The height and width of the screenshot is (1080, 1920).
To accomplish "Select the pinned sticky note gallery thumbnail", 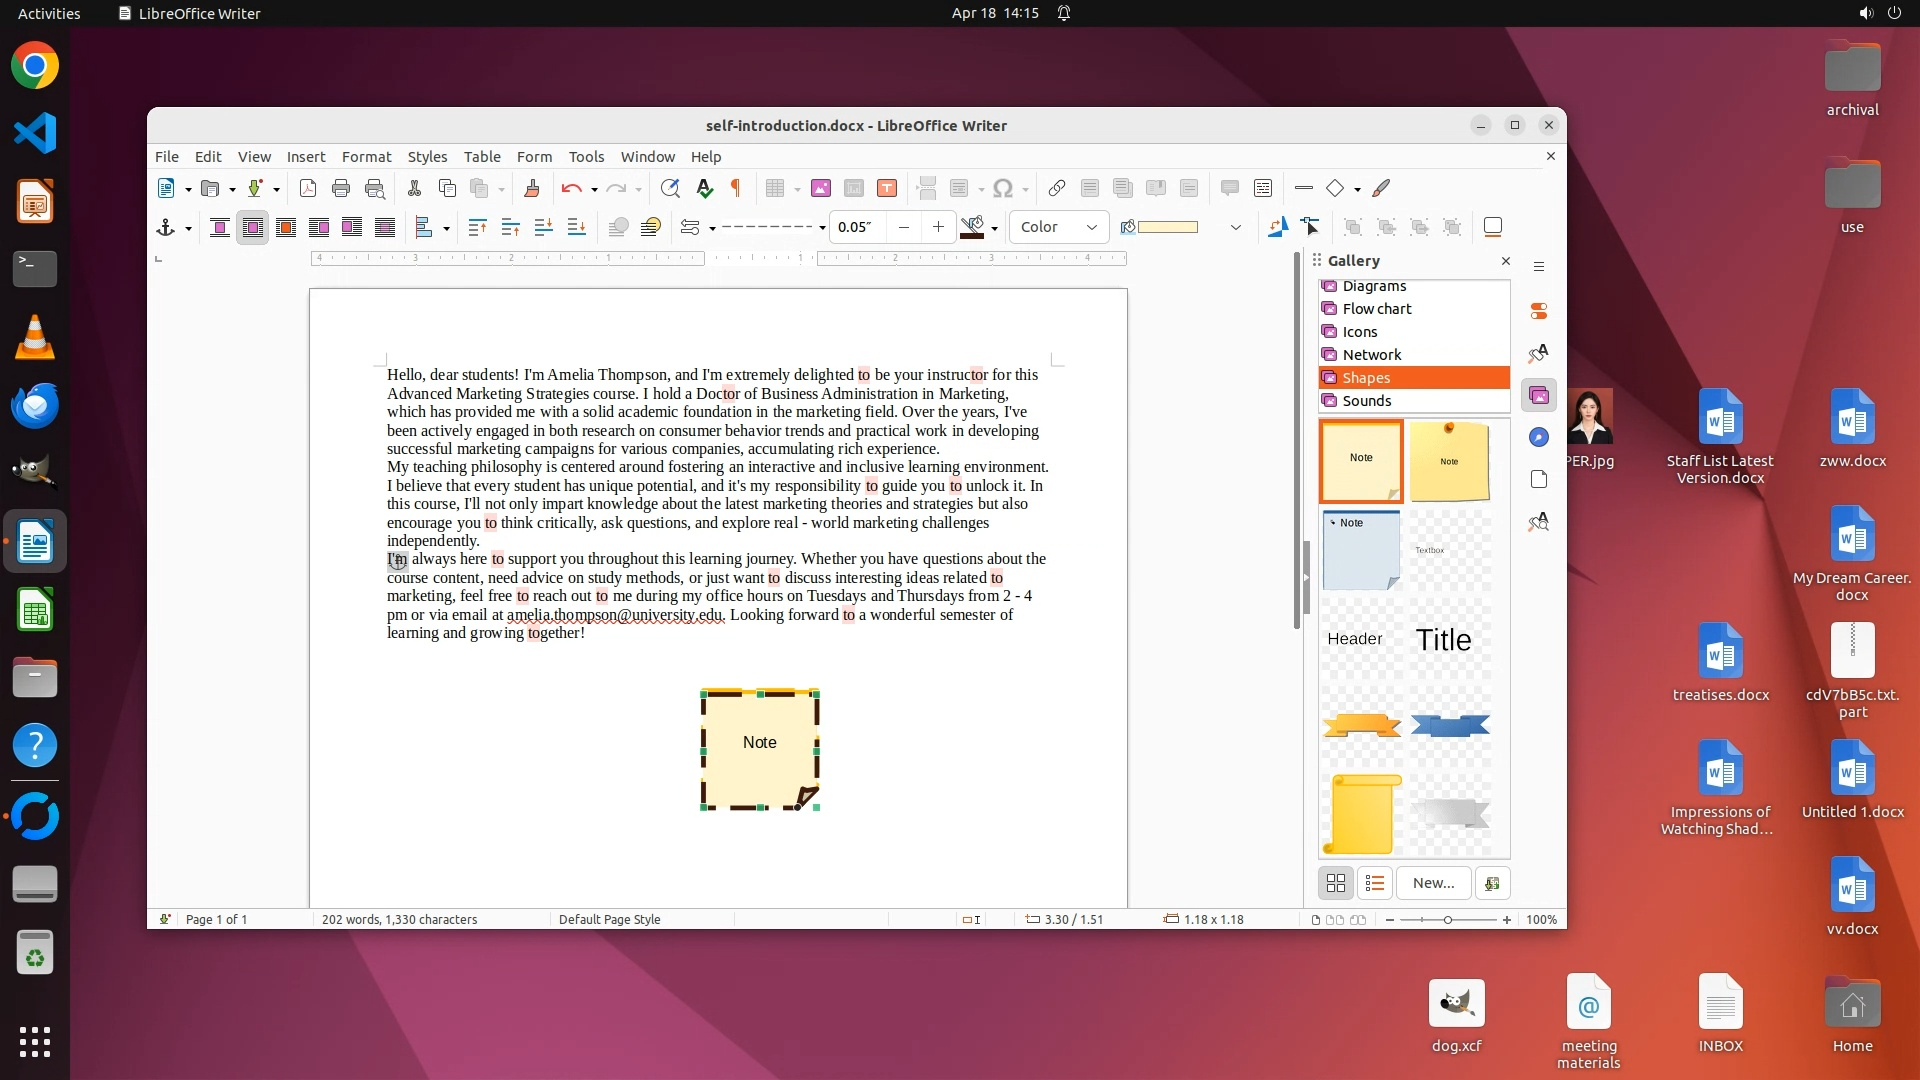I will click(x=1449, y=461).
